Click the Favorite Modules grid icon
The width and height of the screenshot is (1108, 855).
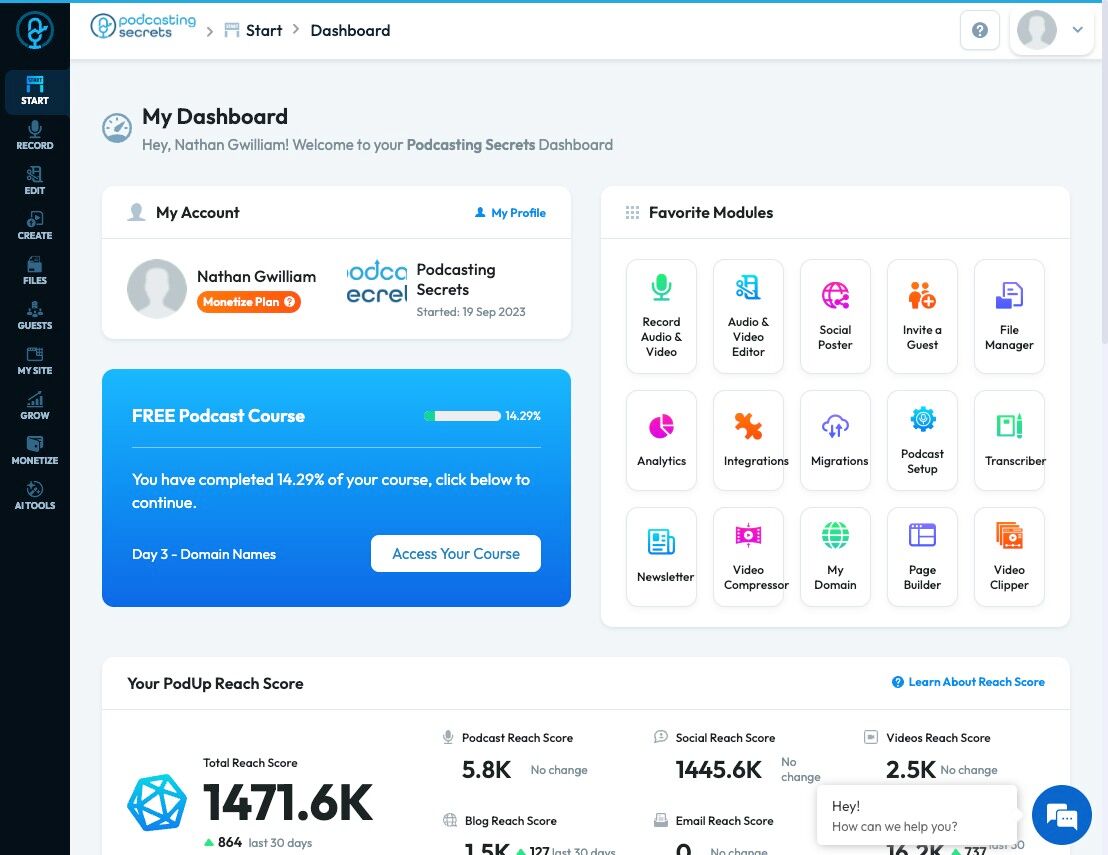[632, 213]
